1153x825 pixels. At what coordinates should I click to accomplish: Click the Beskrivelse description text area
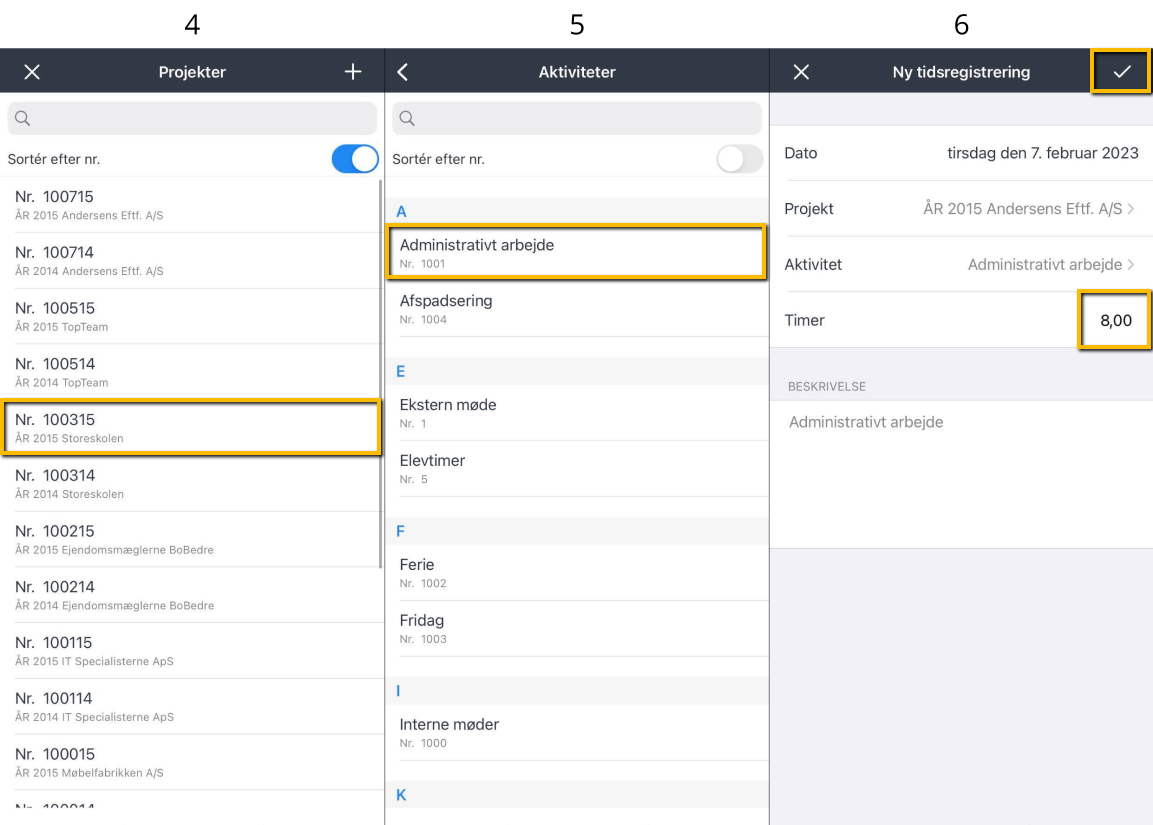960,470
